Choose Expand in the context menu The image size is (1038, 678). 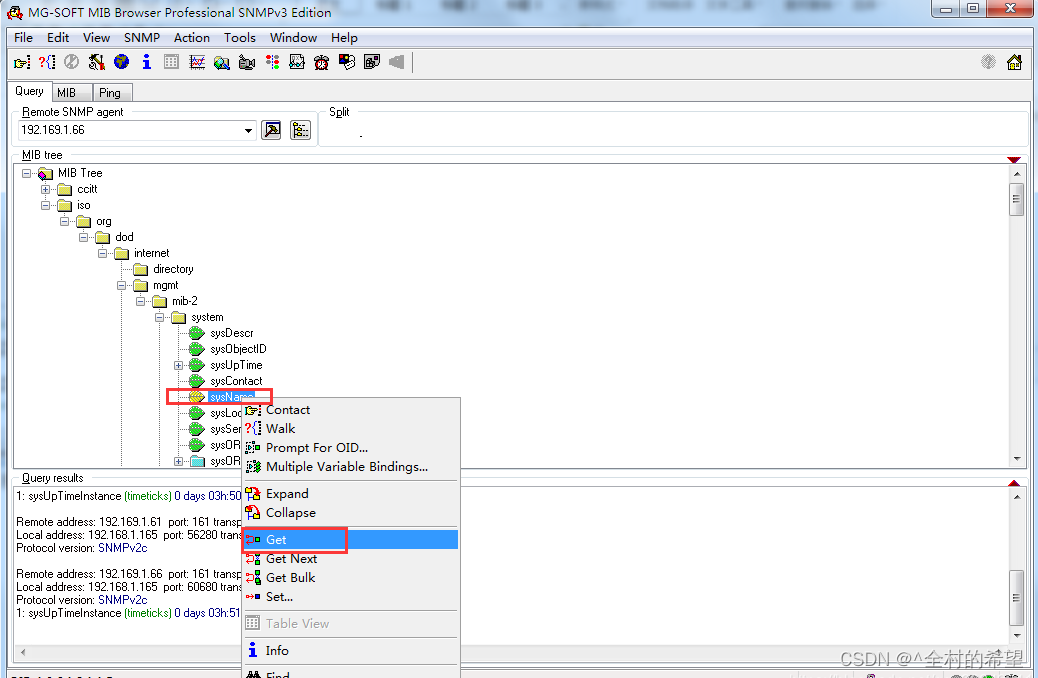pos(350,493)
